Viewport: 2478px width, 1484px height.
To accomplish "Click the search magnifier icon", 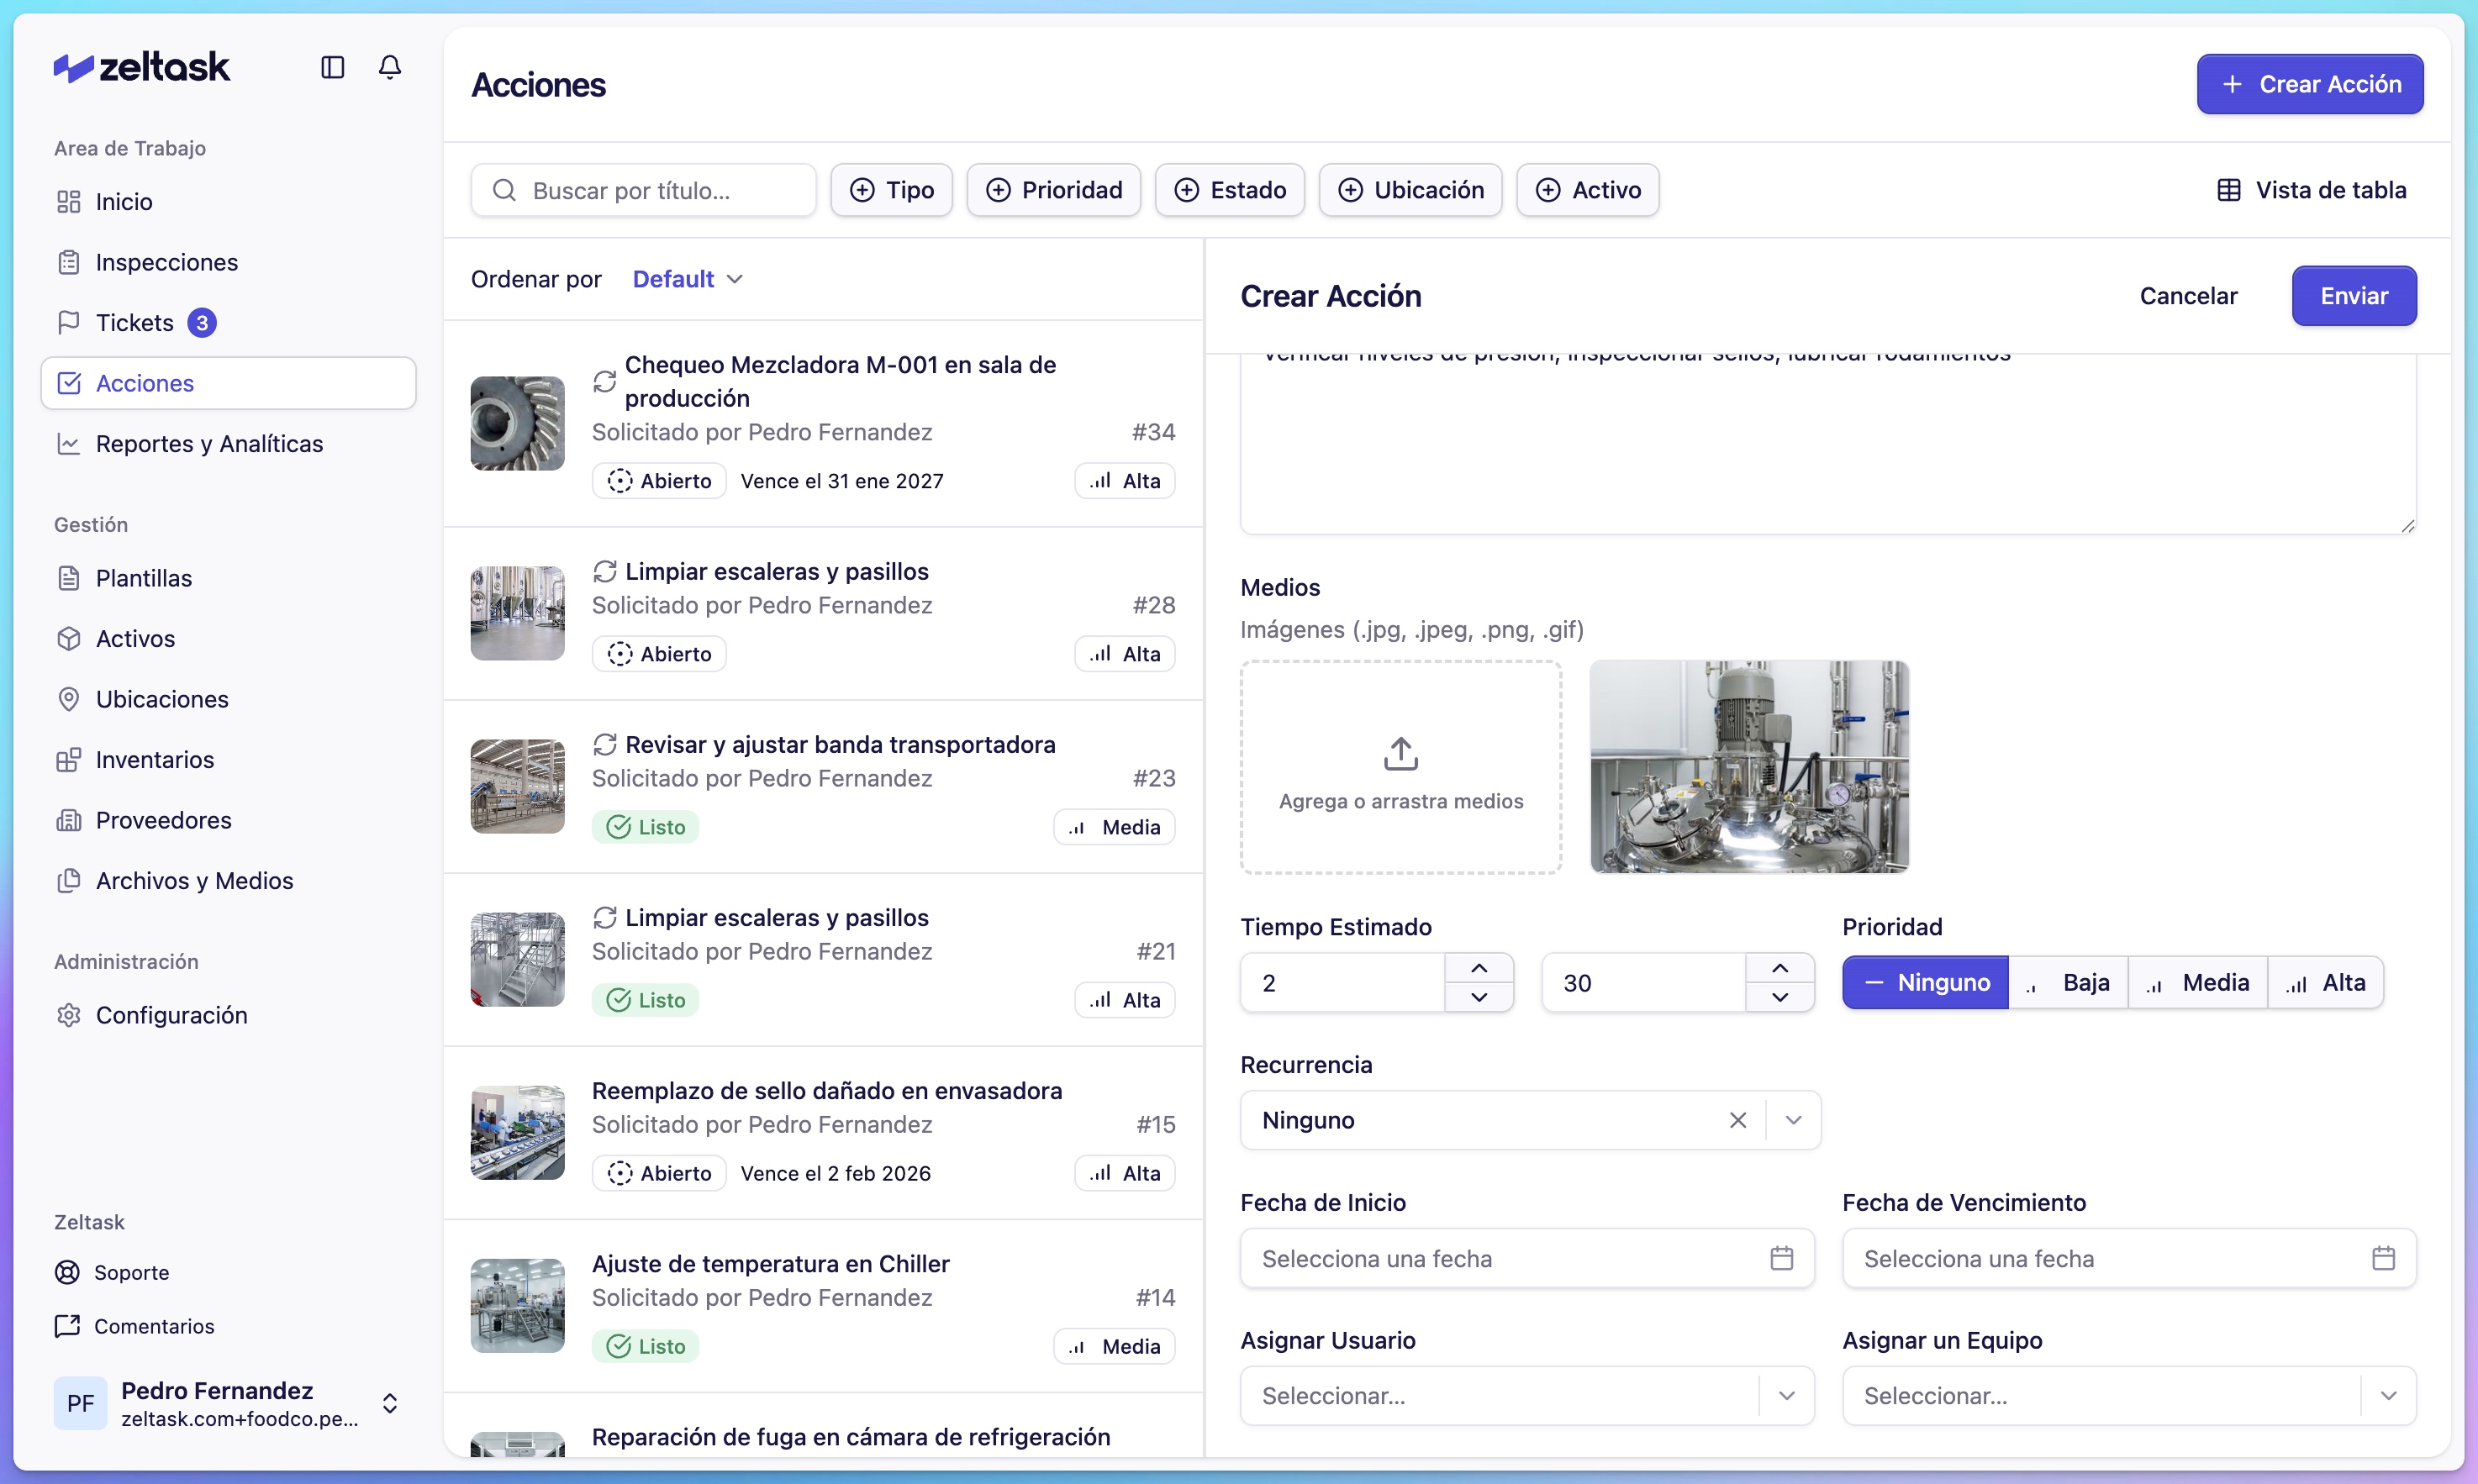I will 505,190.
